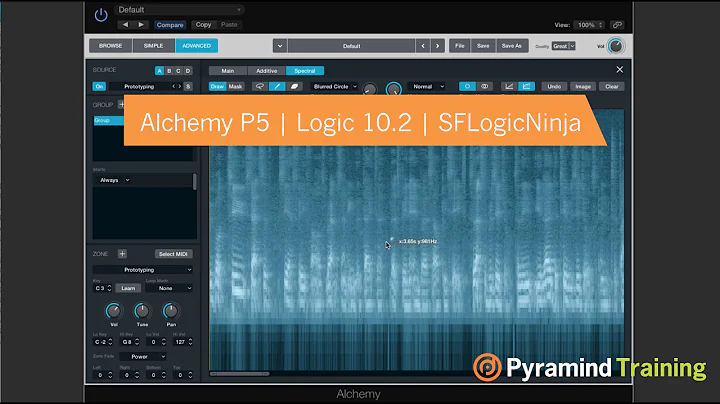Viewport: 720px width, 404px height.
Task: Click the Save As button
Action: [512, 46]
